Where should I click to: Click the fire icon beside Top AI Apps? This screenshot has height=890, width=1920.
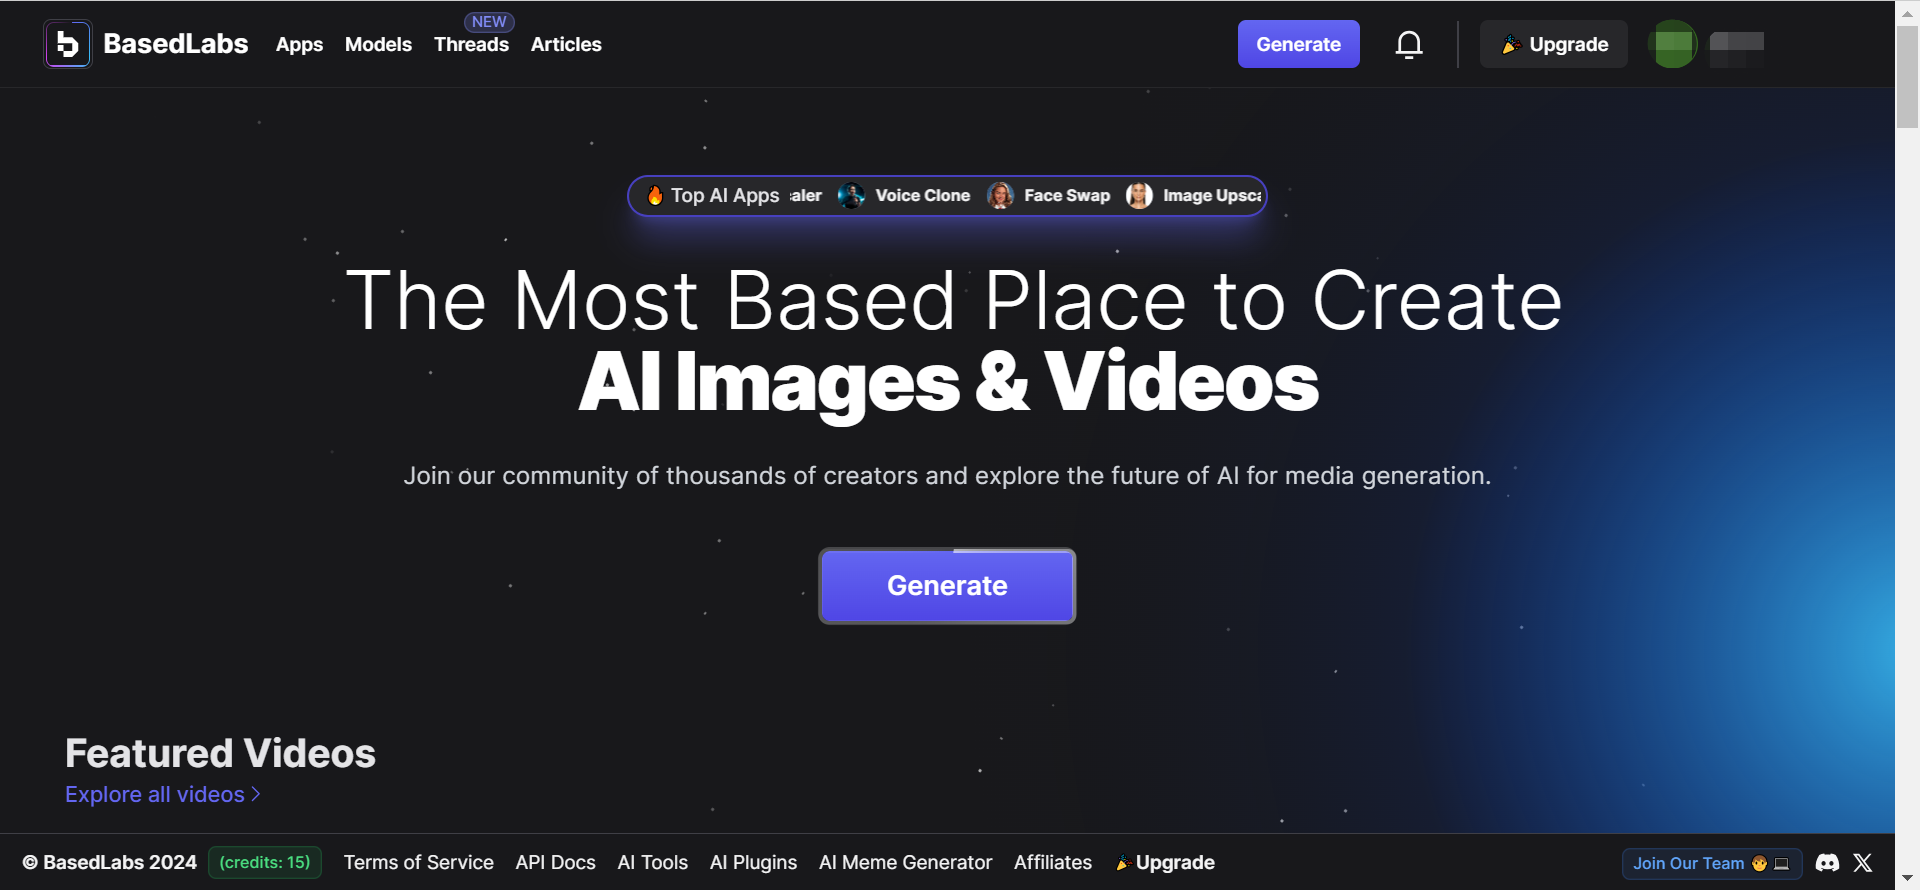[x=655, y=196]
